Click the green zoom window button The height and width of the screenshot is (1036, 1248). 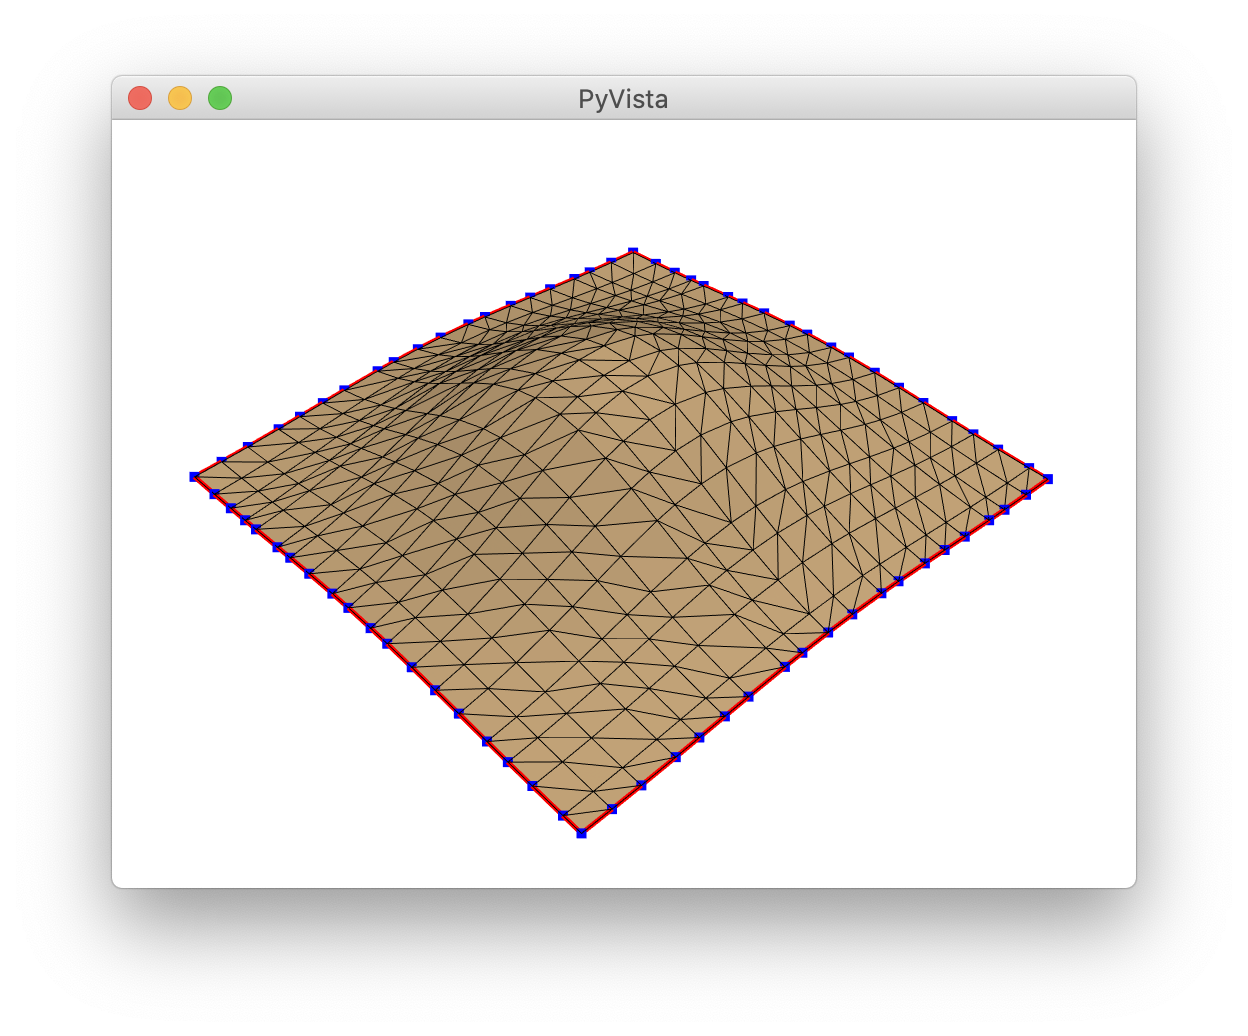click(219, 97)
